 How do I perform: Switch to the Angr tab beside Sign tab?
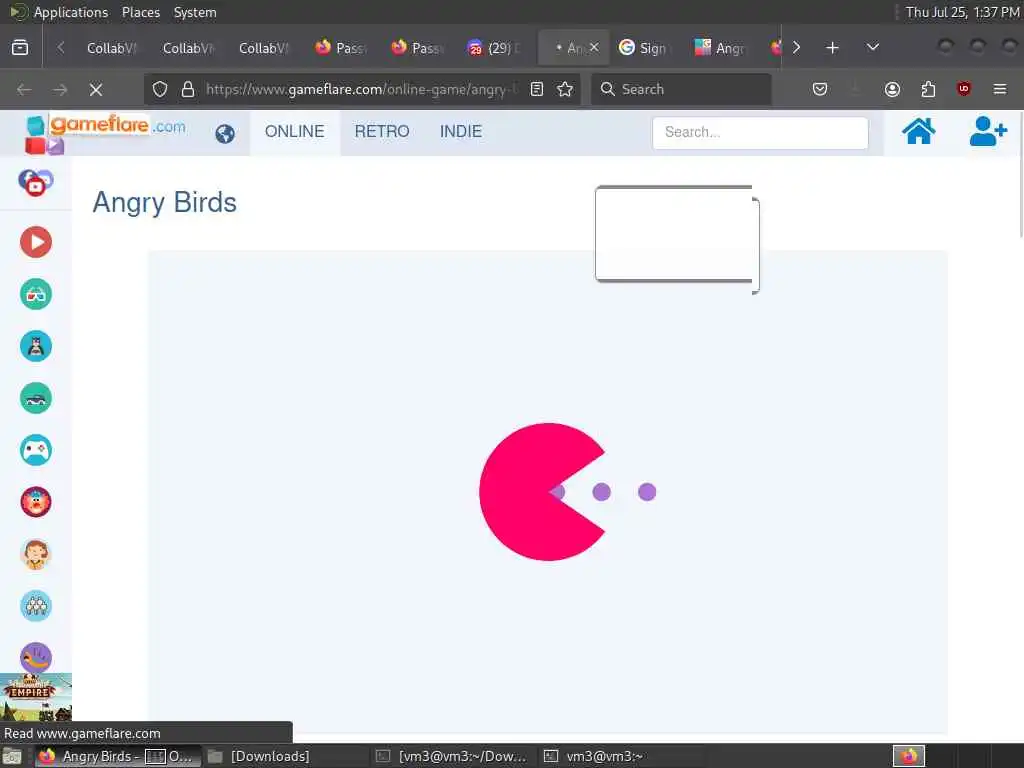pos(720,48)
